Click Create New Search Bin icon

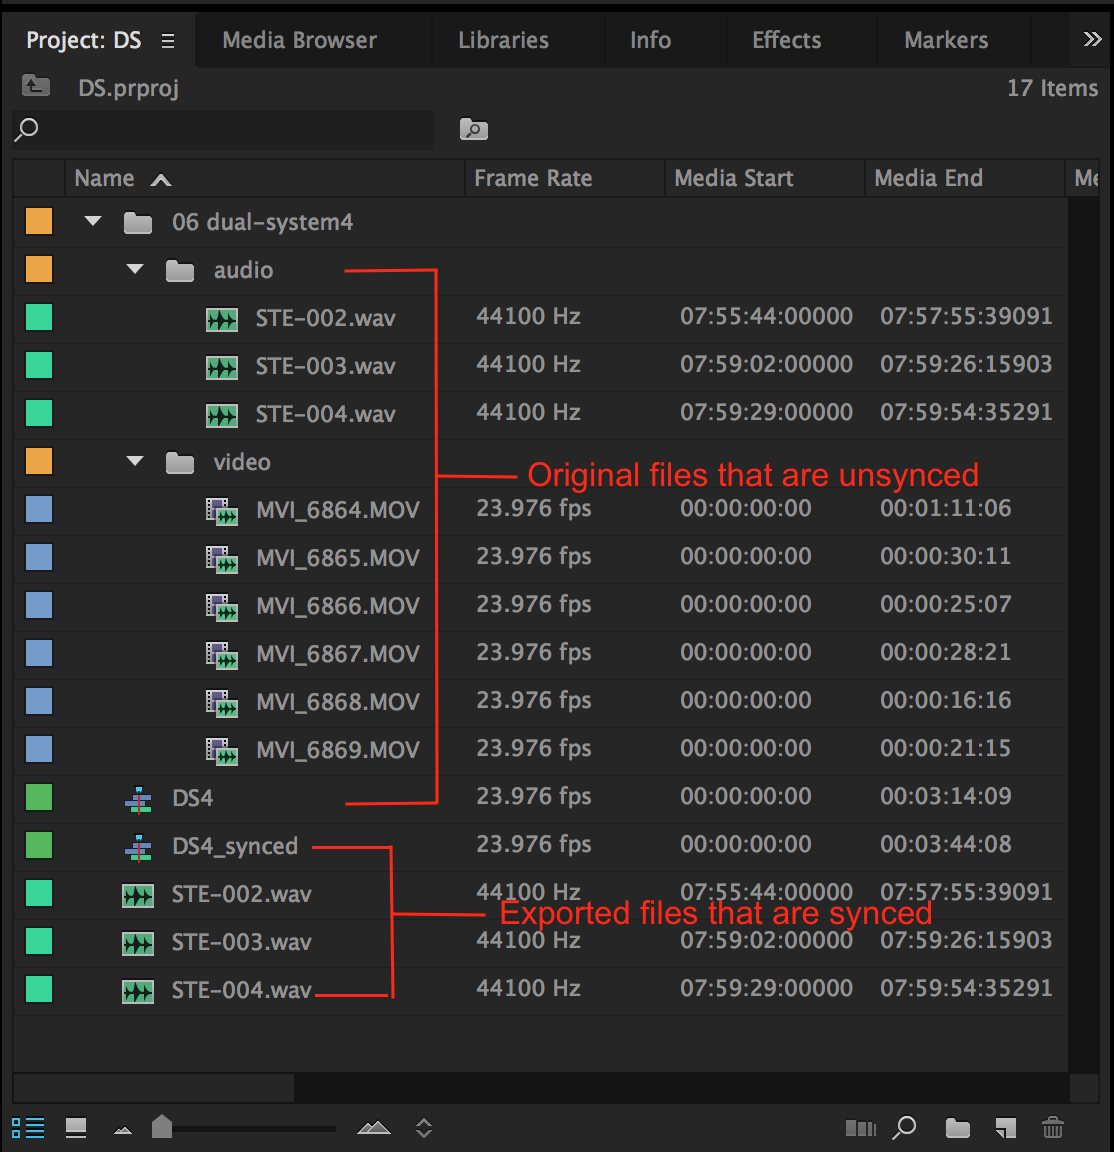point(473,129)
